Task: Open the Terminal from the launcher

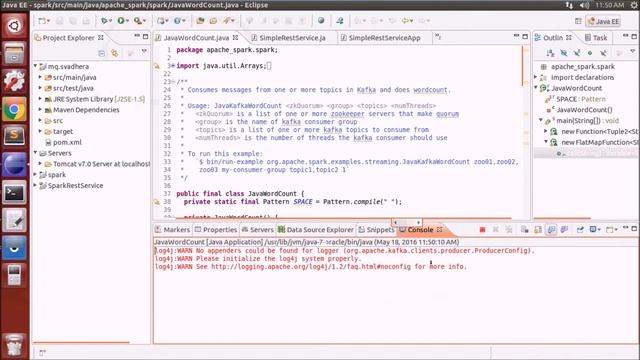Action: tap(14, 192)
